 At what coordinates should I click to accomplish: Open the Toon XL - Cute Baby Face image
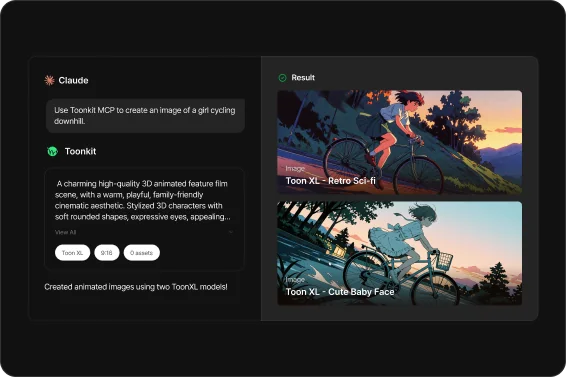point(399,253)
